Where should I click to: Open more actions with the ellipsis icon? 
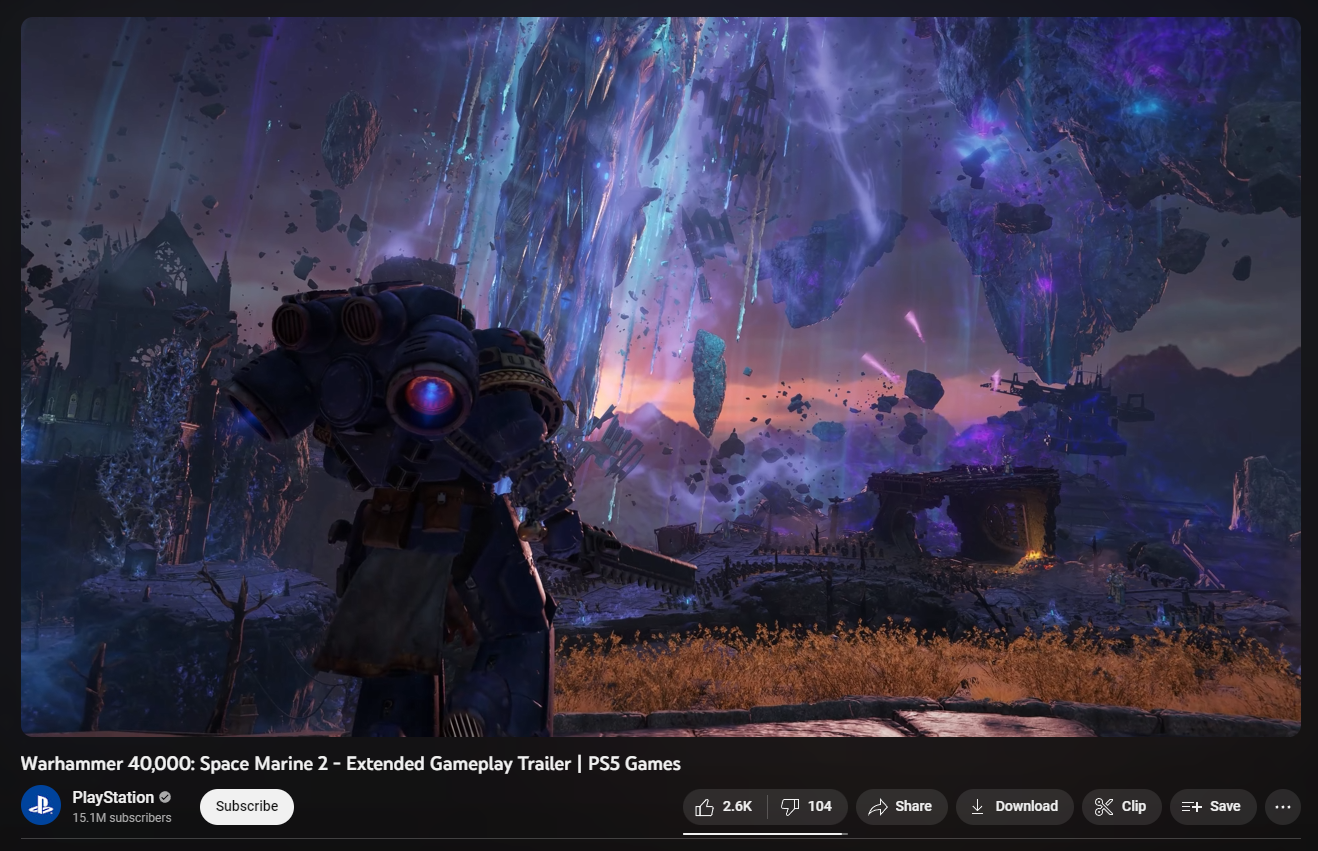tap(1283, 806)
